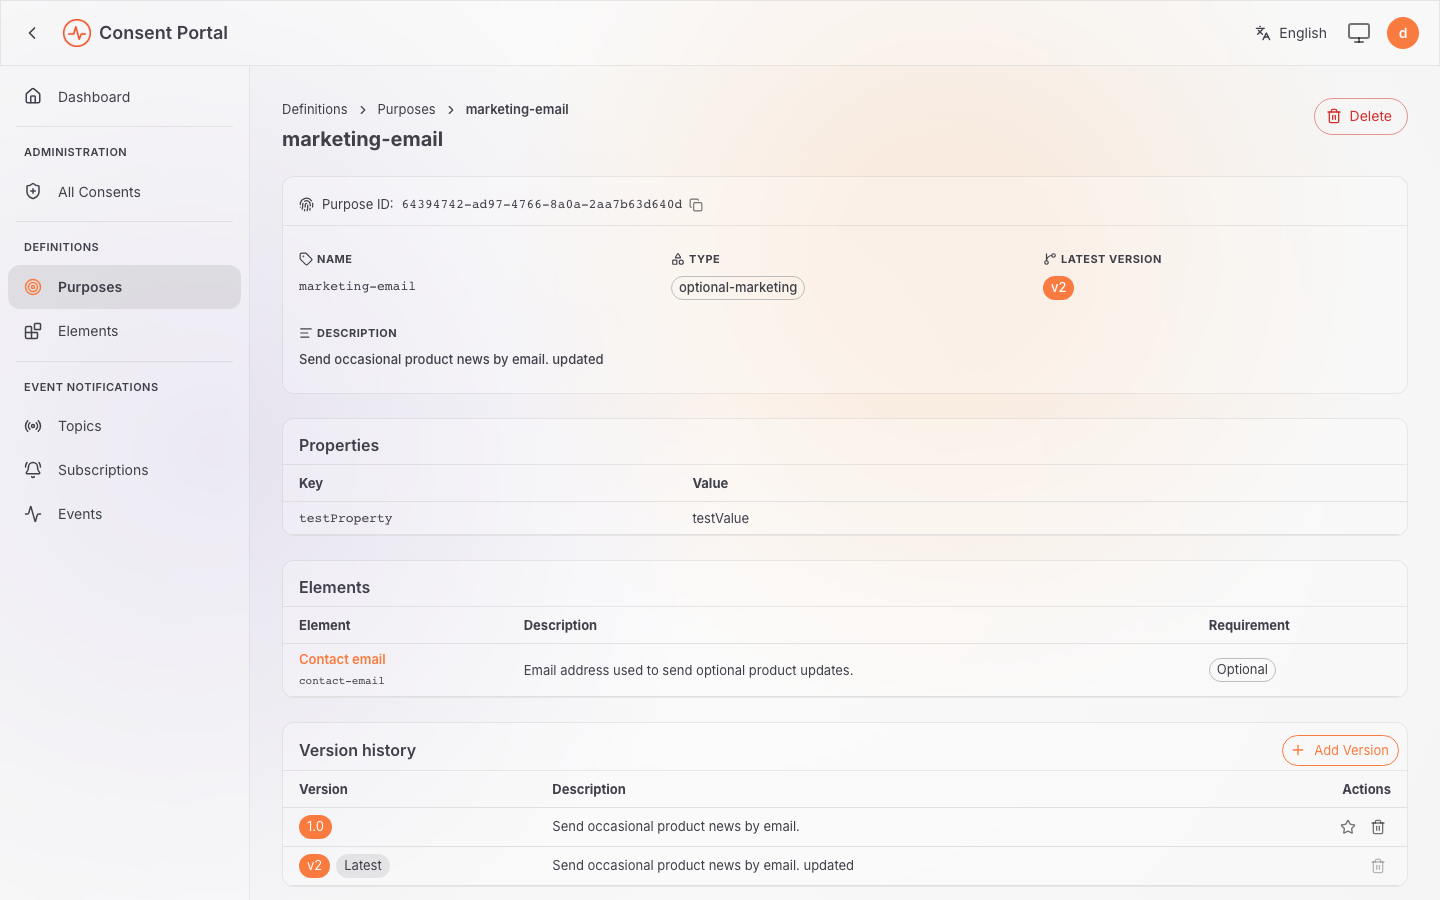Click the star icon for version 1.0
Viewport: 1440px width, 900px height.
[1348, 827]
